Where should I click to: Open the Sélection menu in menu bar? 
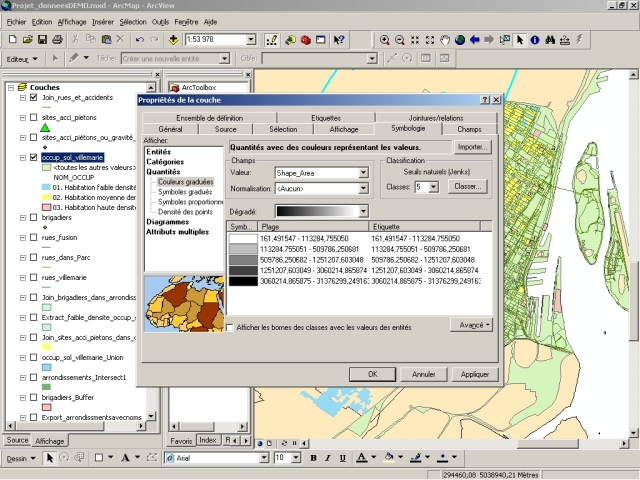(132, 21)
